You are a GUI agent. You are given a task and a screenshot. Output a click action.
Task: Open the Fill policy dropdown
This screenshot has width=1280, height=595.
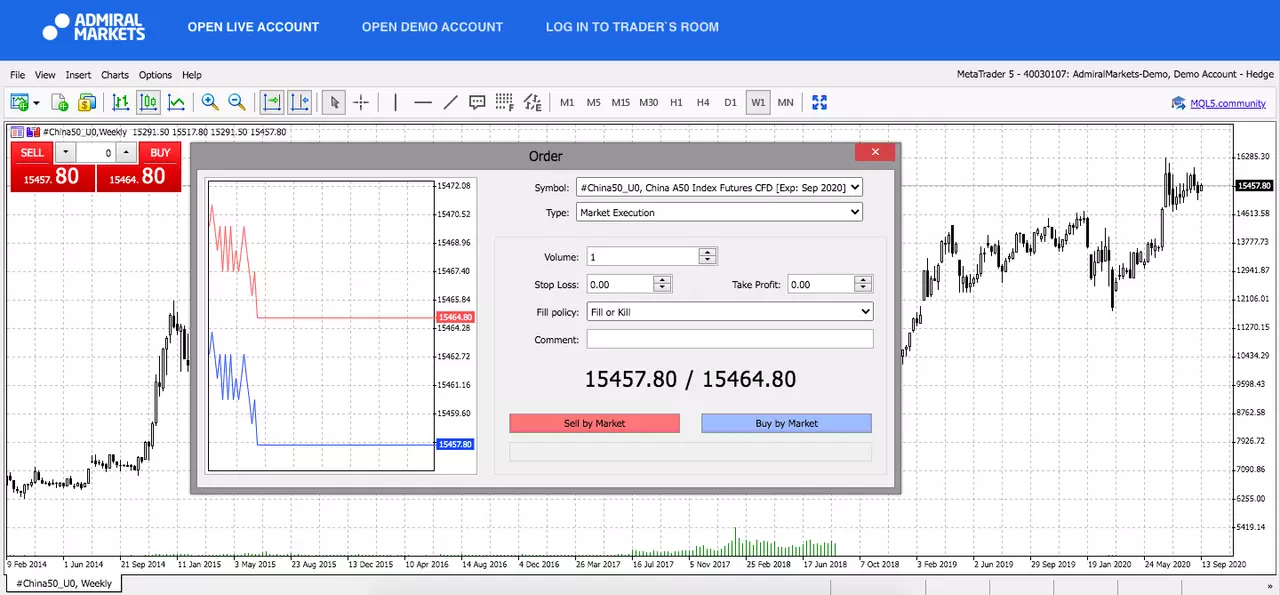tap(730, 312)
